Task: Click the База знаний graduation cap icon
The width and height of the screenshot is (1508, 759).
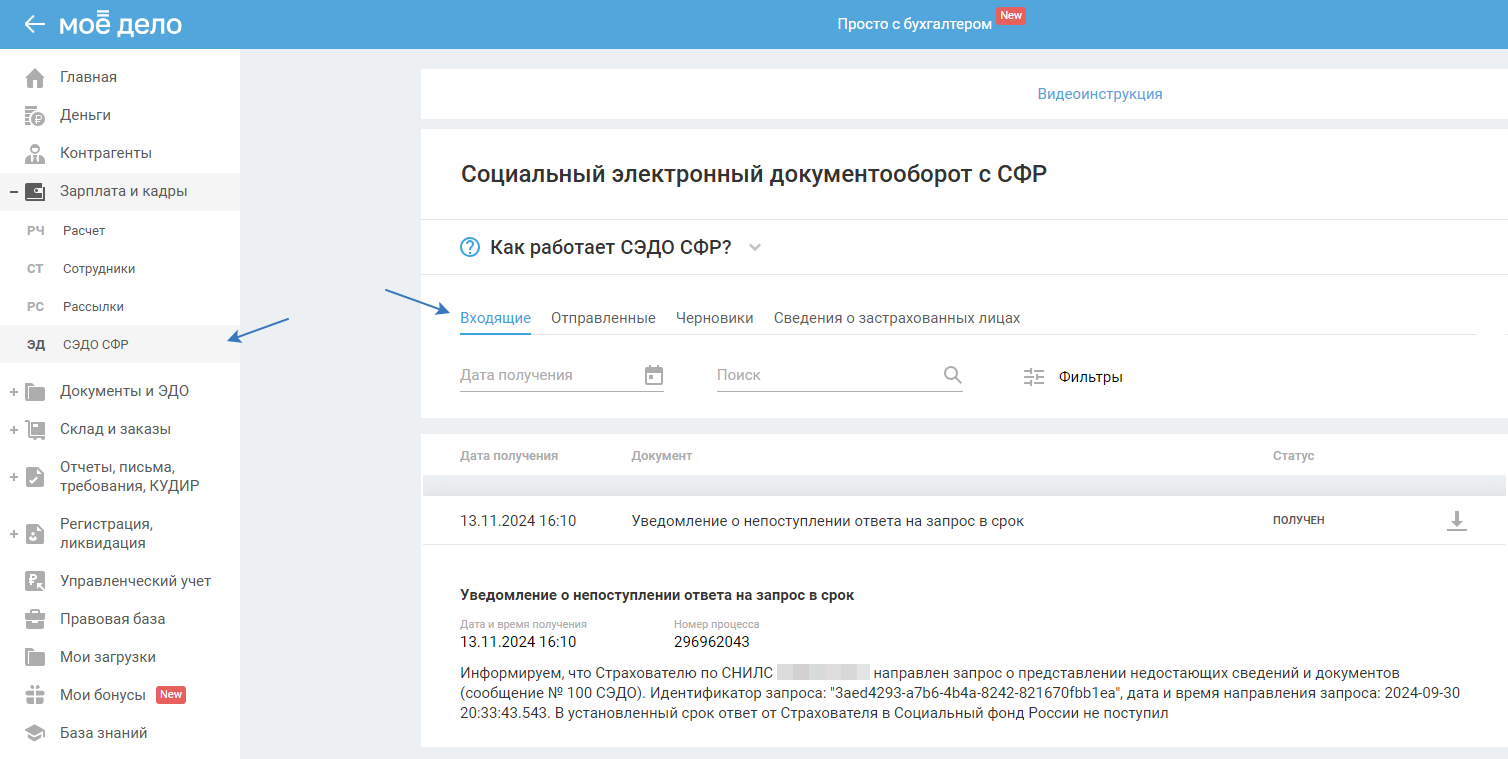Action: (35, 733)
